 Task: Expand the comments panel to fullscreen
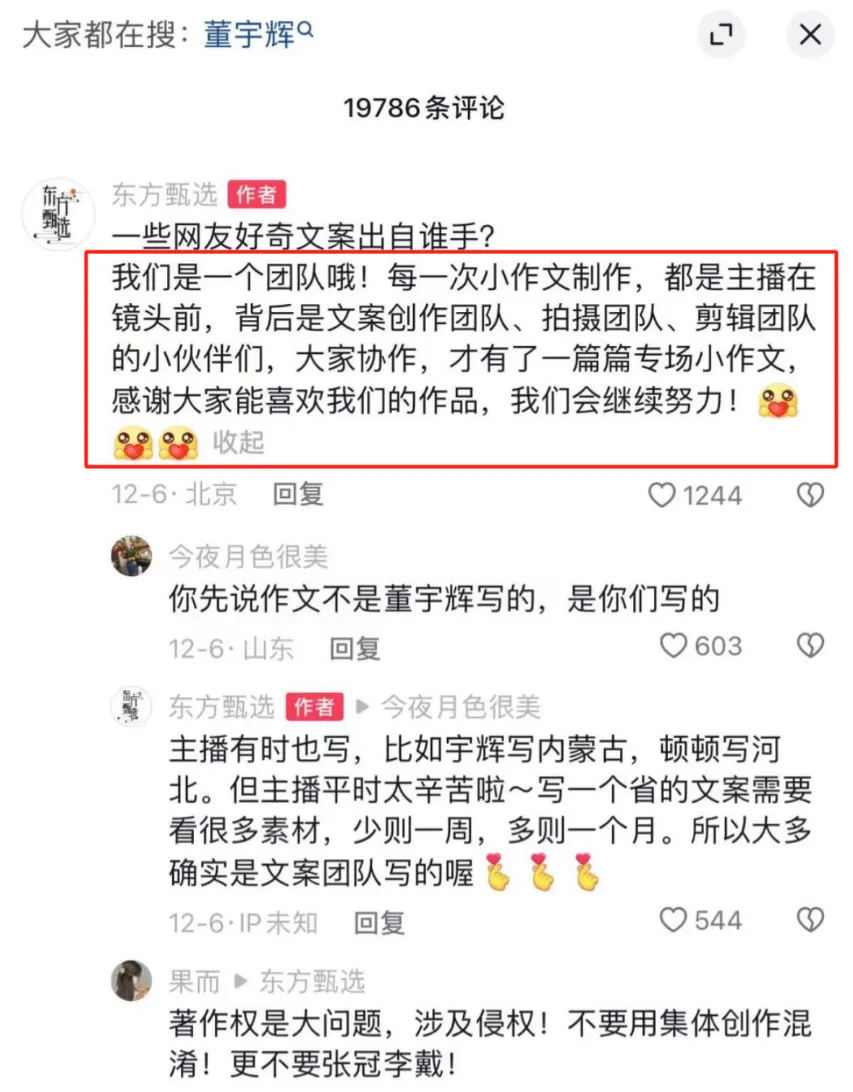(x=721, y=33)
